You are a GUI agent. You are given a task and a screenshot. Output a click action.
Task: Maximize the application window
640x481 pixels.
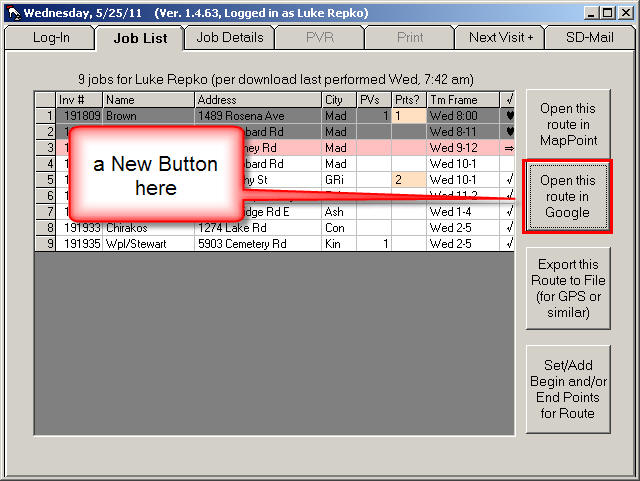pyautogui.click(x=609, y=12)
